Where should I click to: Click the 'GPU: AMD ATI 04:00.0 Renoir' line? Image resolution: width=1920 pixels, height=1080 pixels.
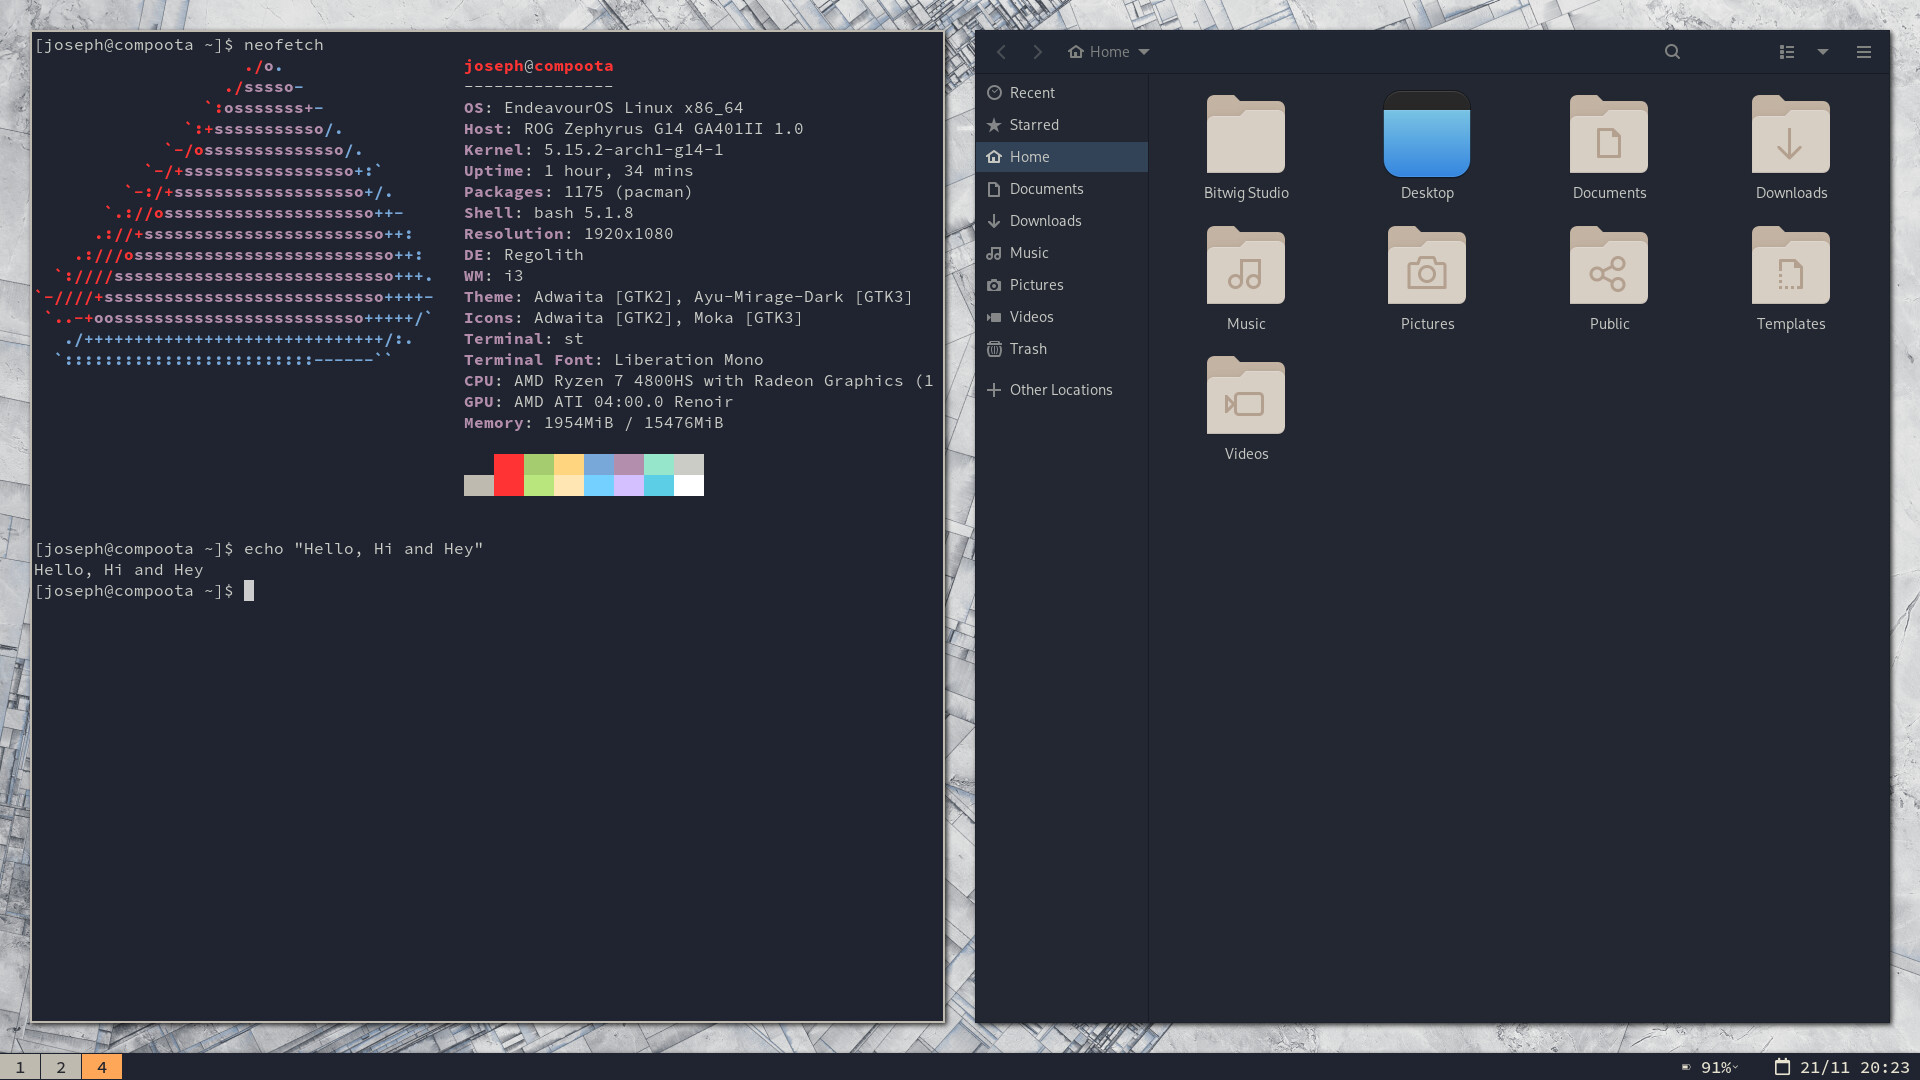click(x=599, y=402)
